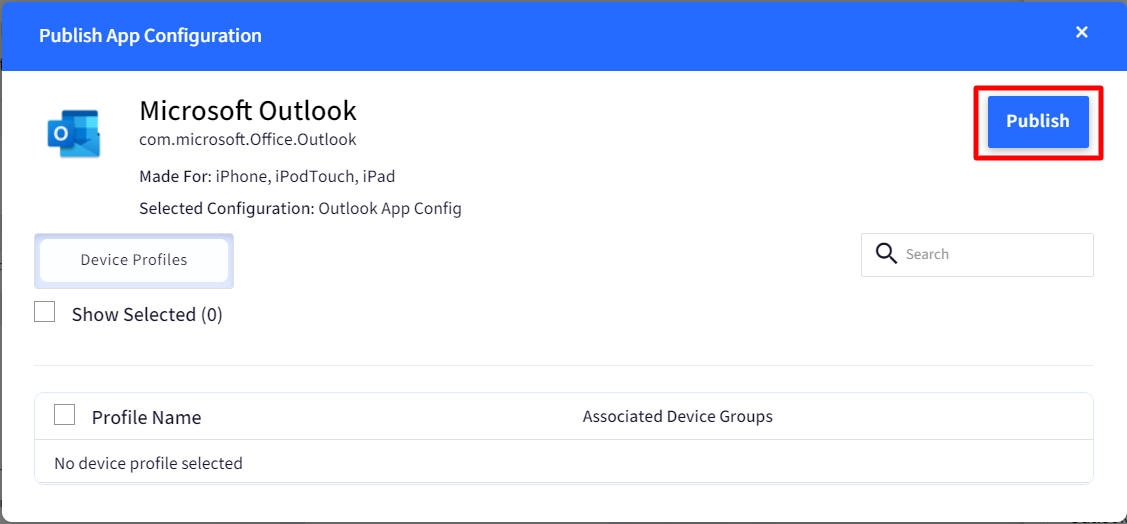This screenshot has width=1127, height=524.
Task: Tick the select-all checkbox beside Profile Name
Action: tap(65, 415)
